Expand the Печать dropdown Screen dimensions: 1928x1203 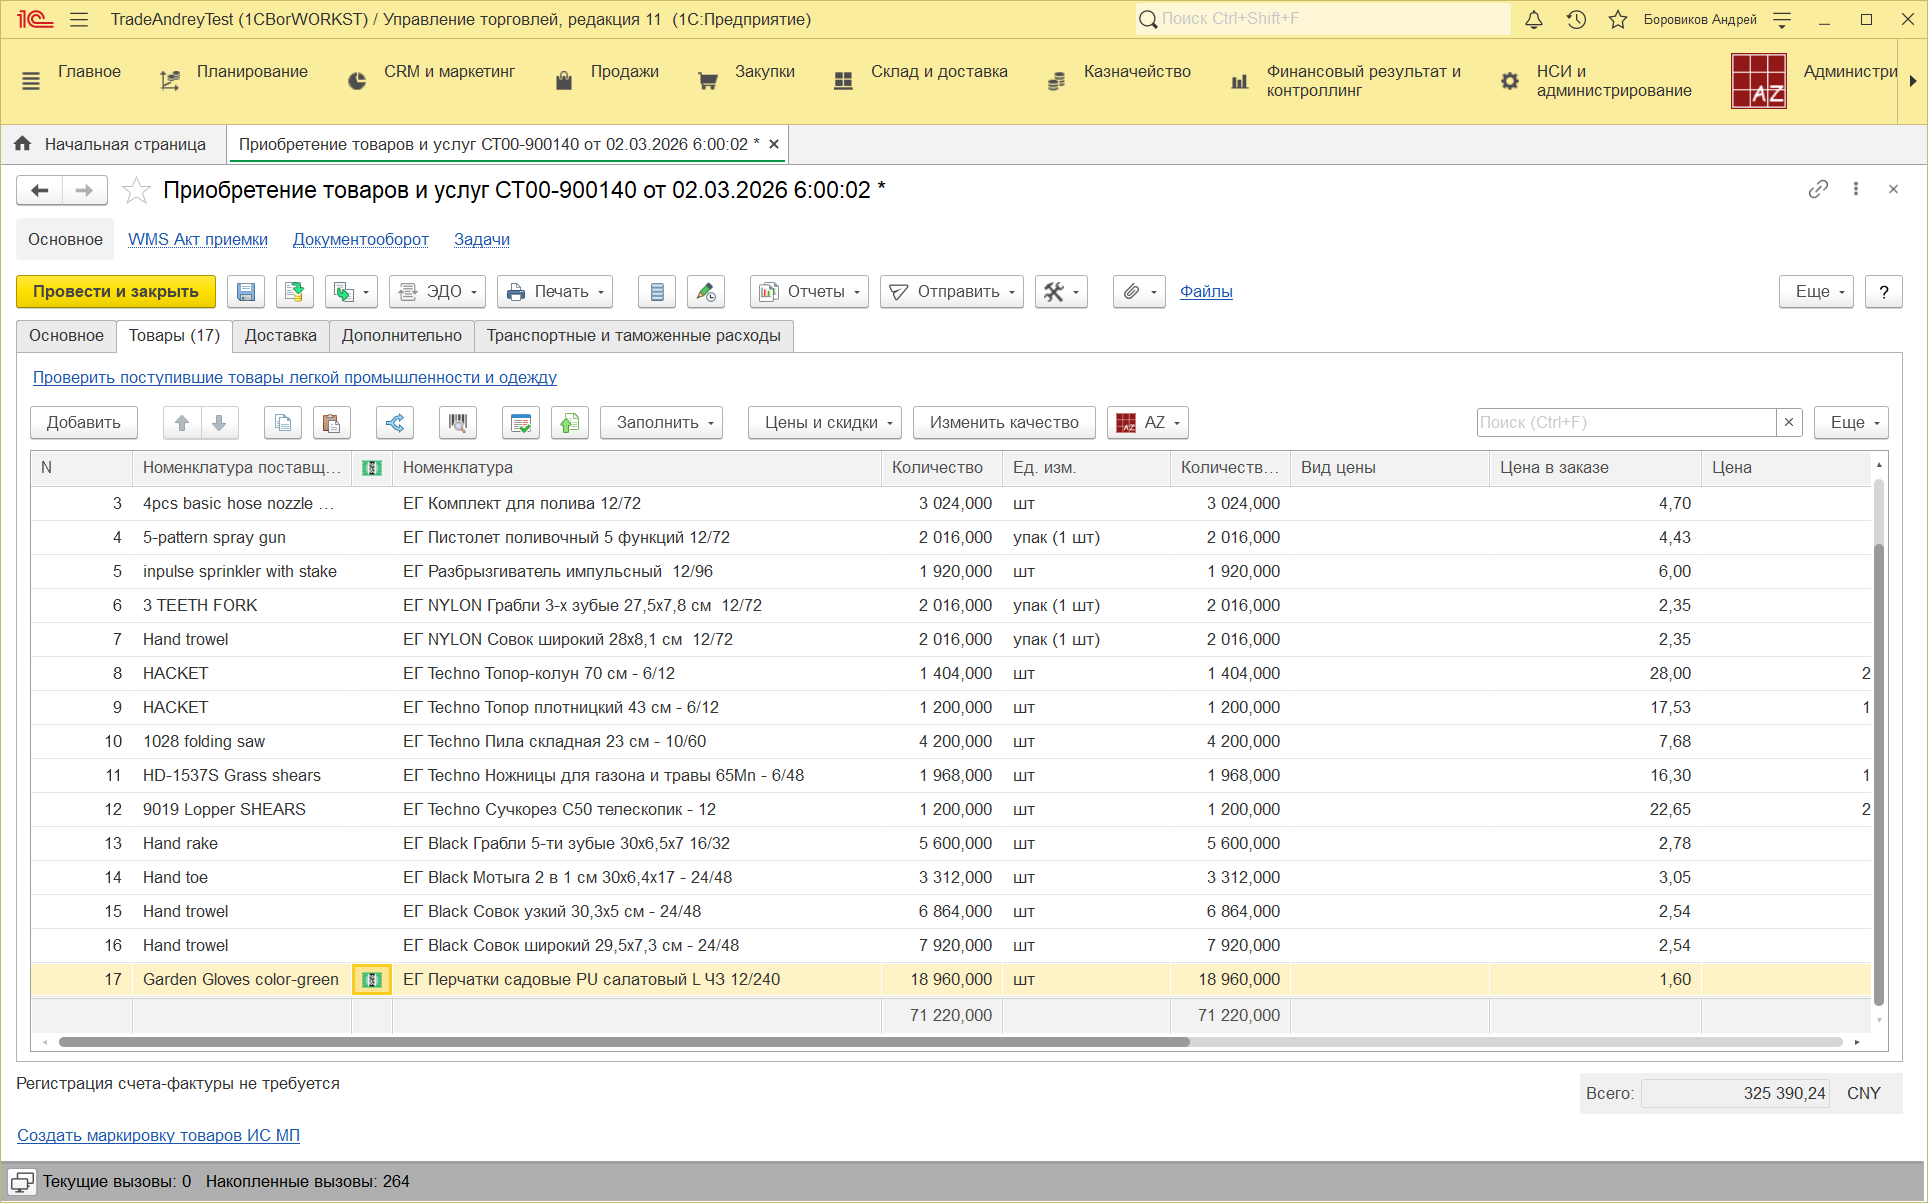point(555,292)
